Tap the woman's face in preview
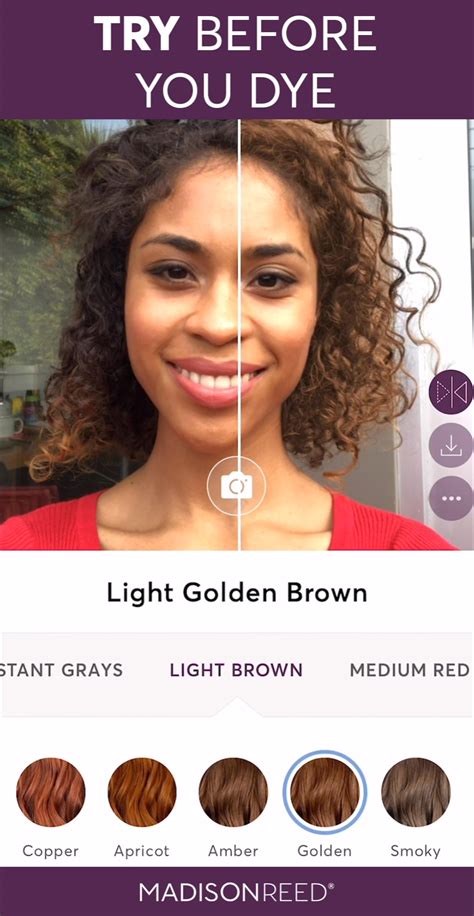 (x=222, y=304)
